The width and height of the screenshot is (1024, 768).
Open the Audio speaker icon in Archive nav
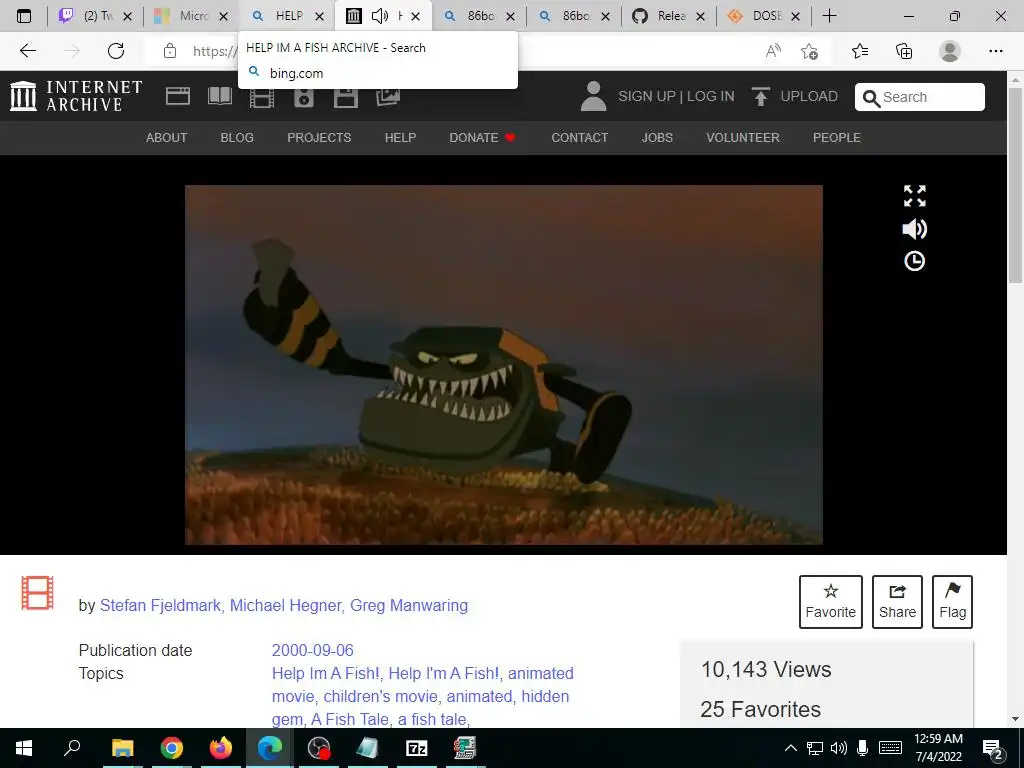pyautogui.click(x=304, y=97)
